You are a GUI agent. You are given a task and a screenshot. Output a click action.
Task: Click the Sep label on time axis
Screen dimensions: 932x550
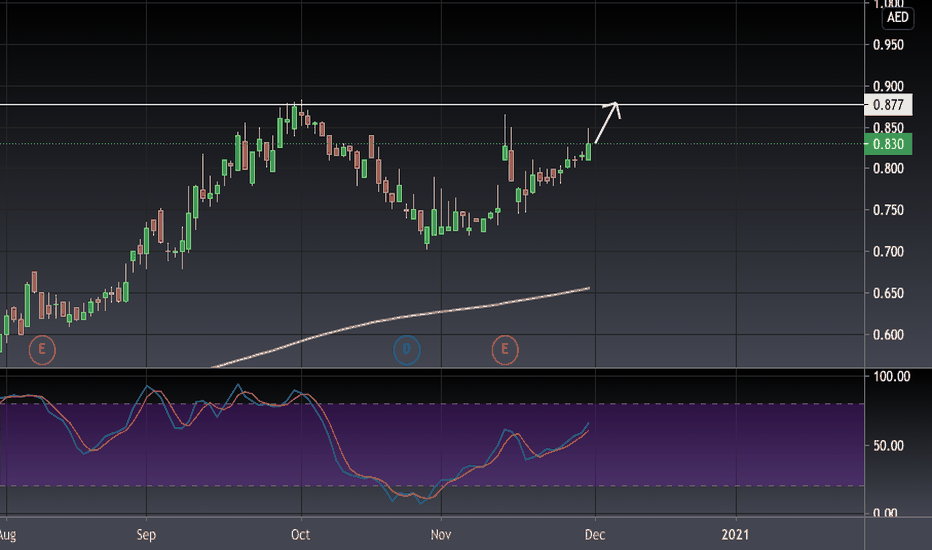(146, 535)
